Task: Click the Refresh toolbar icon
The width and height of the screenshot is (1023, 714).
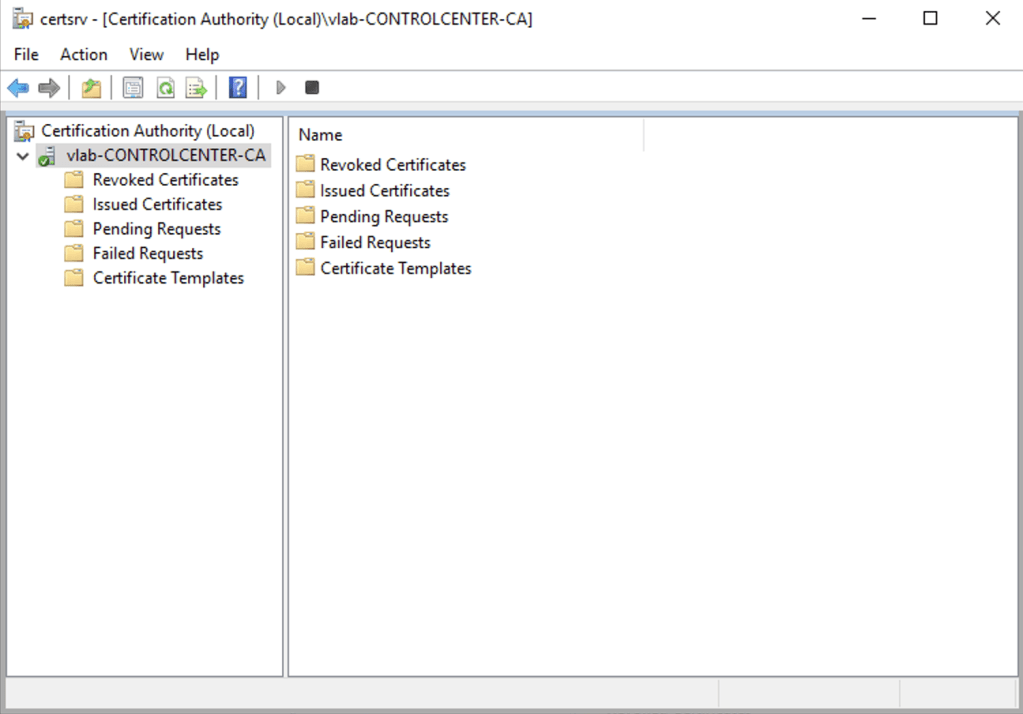Action: tap(165, 88)
